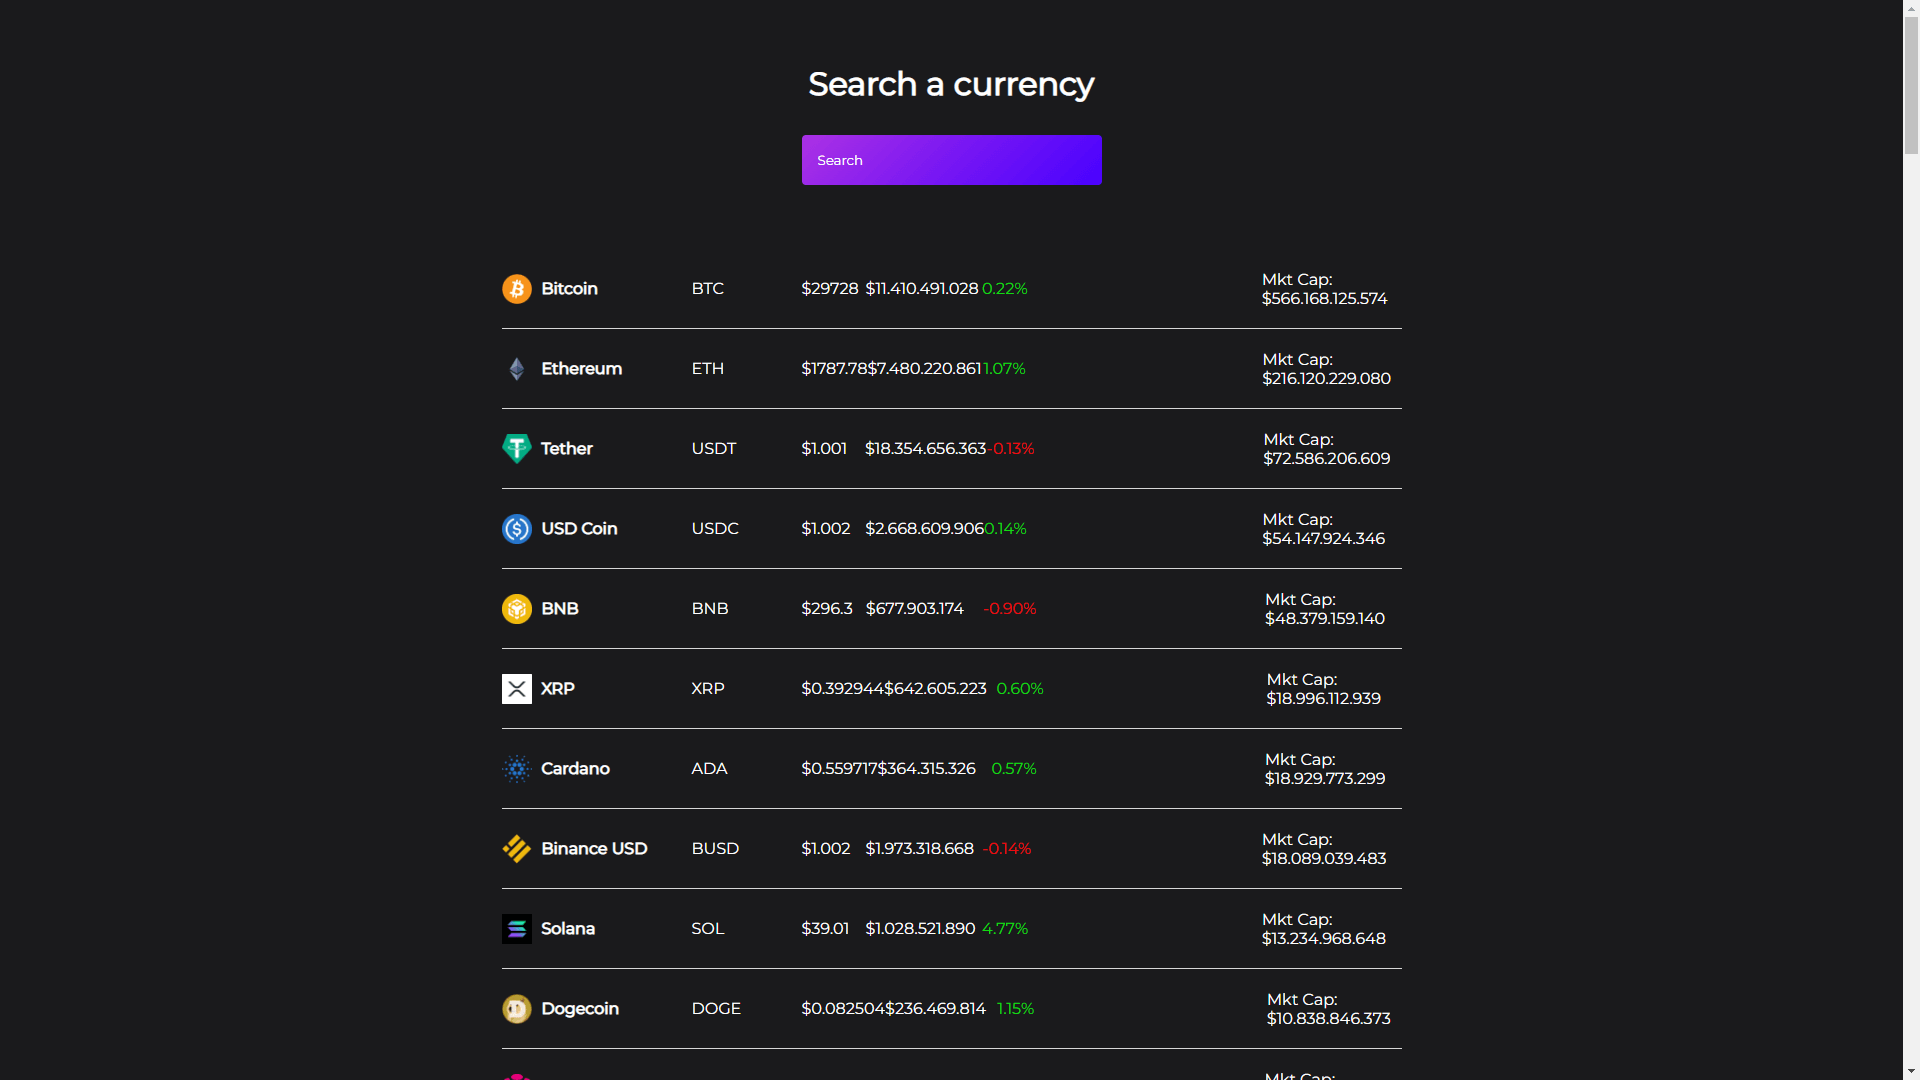The height and width of the screenshot is (1080, 1920).
Task: Click Dogecoin volume $236.469.814
Action: pyautogui.click(x=935, y=1009)
